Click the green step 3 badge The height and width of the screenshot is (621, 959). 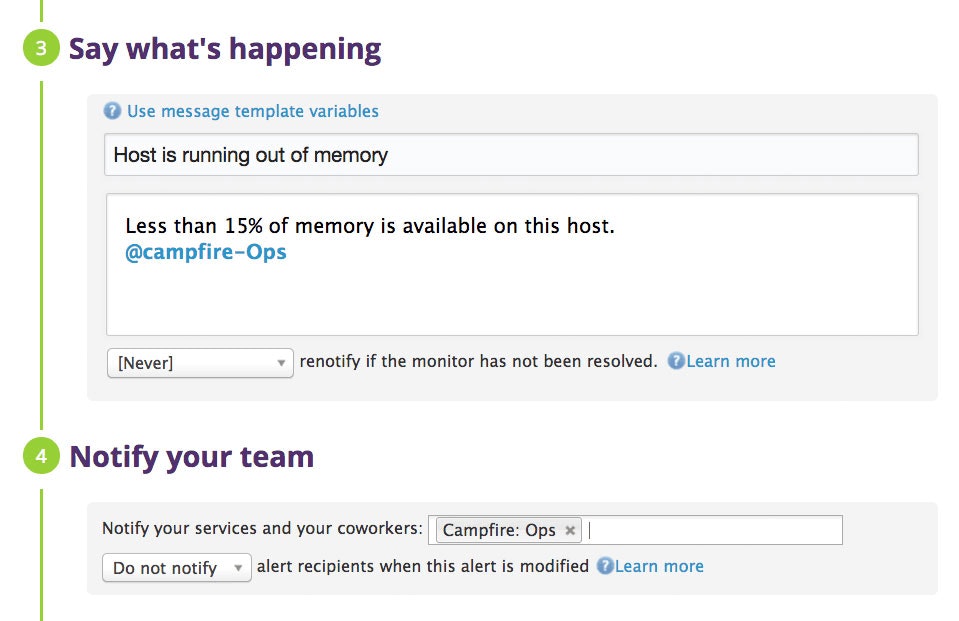point(41,49)
